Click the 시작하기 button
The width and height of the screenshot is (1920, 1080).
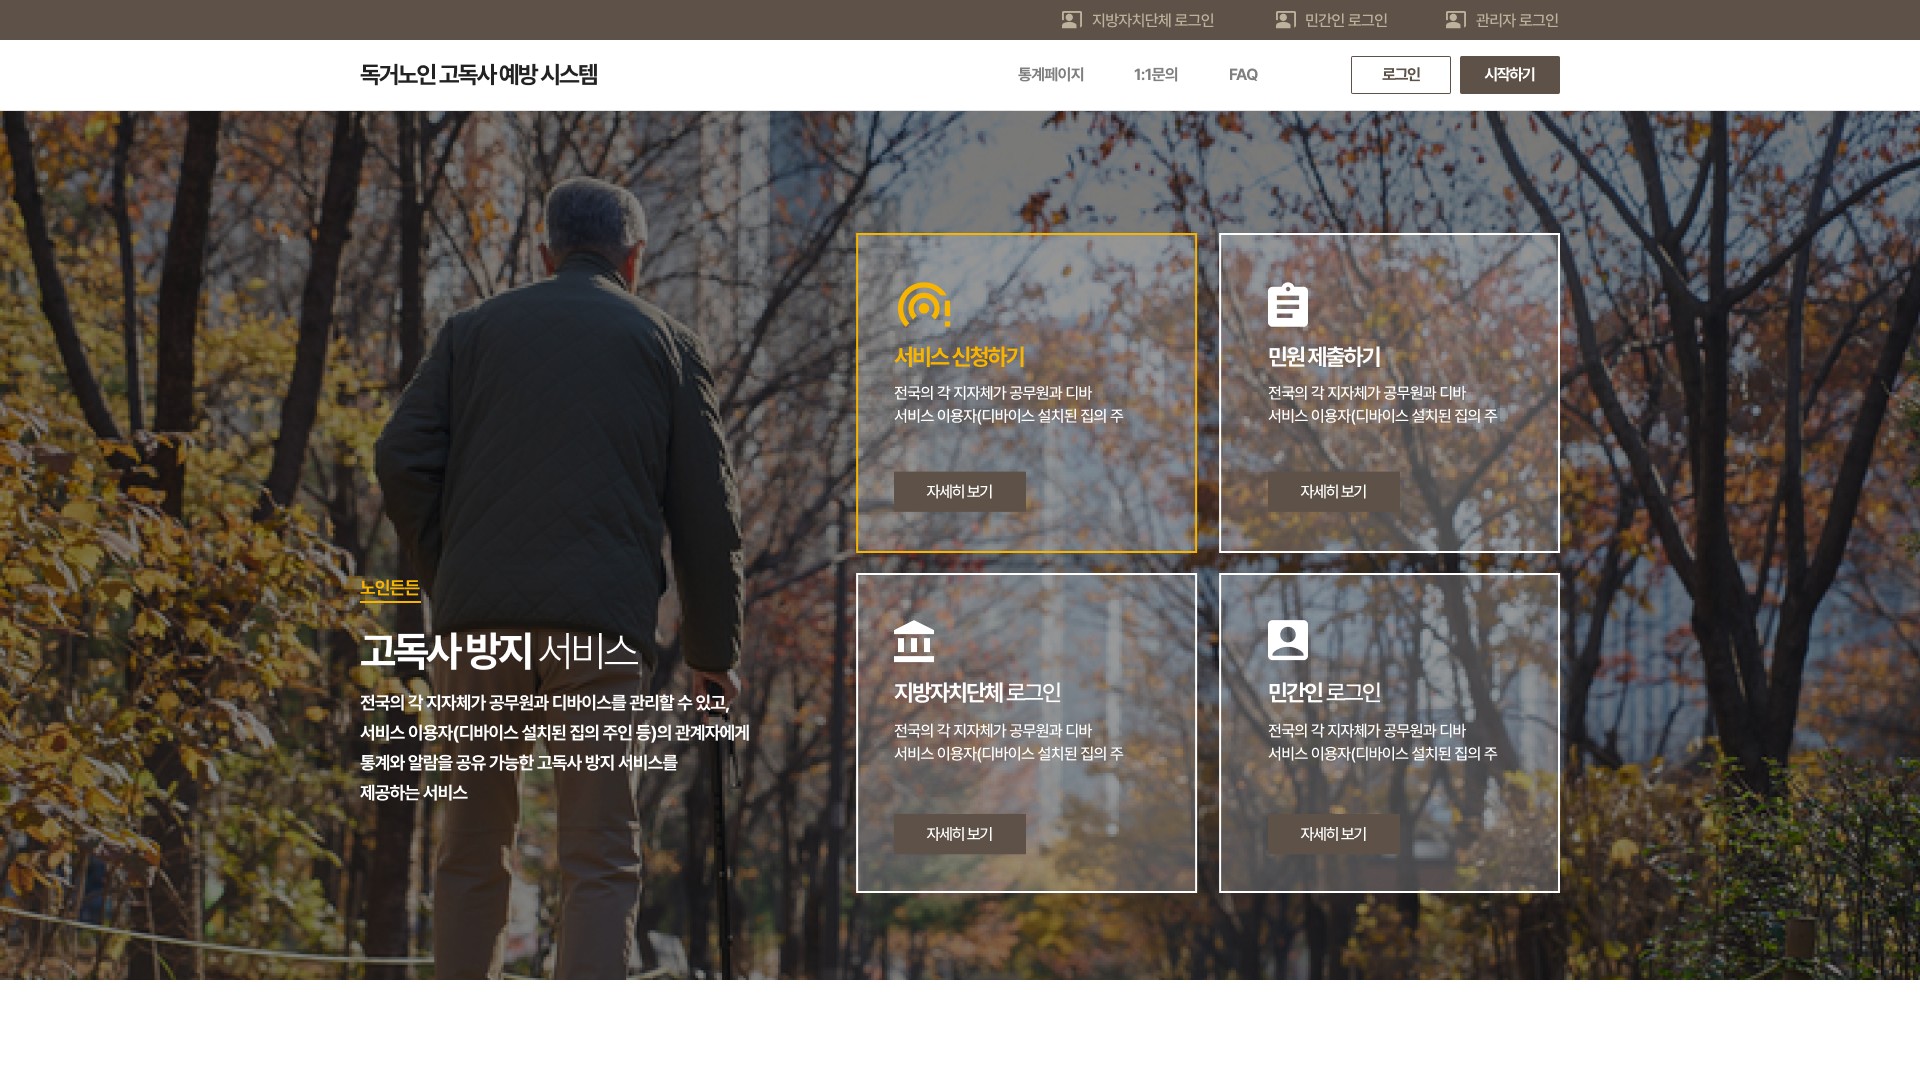tap(1509, 75)
